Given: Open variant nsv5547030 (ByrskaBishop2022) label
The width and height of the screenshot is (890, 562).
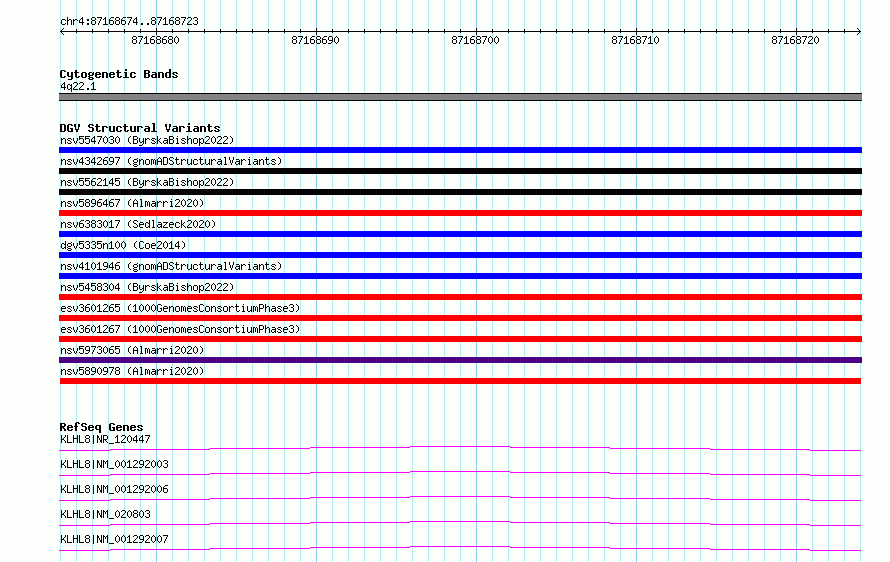Looking at the screenshot, I should (x=147, y=140).
